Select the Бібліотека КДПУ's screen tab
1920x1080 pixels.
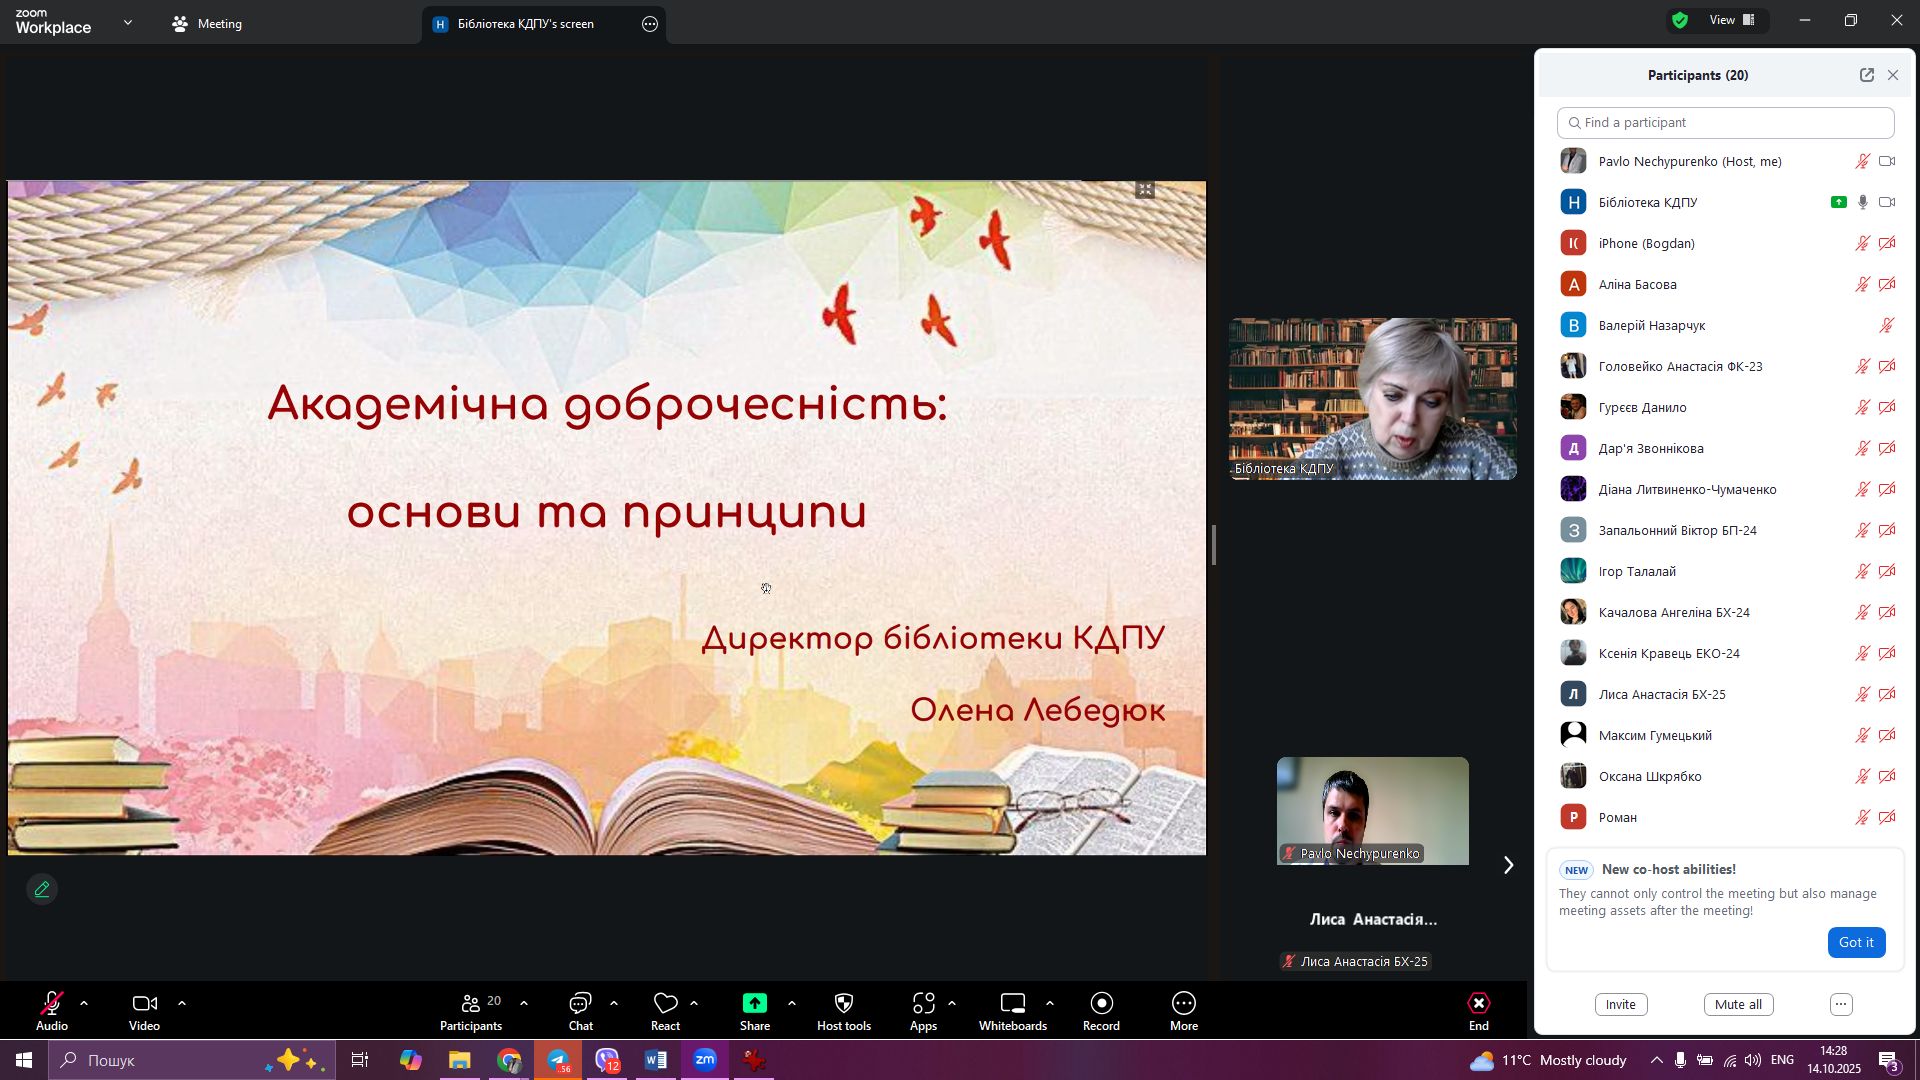pos(525,24)
